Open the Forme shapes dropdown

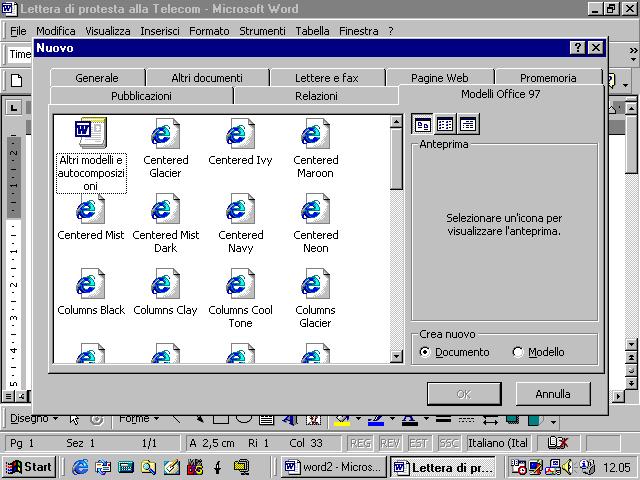point(139,418)
